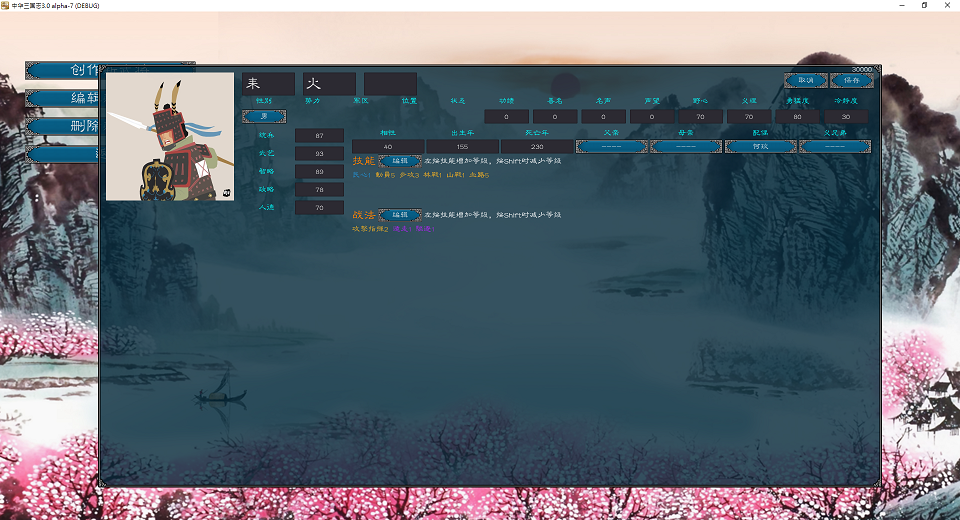The image size is (960, 520).
Task: Edit the 人德 value 70
Action: coord(320,208)
